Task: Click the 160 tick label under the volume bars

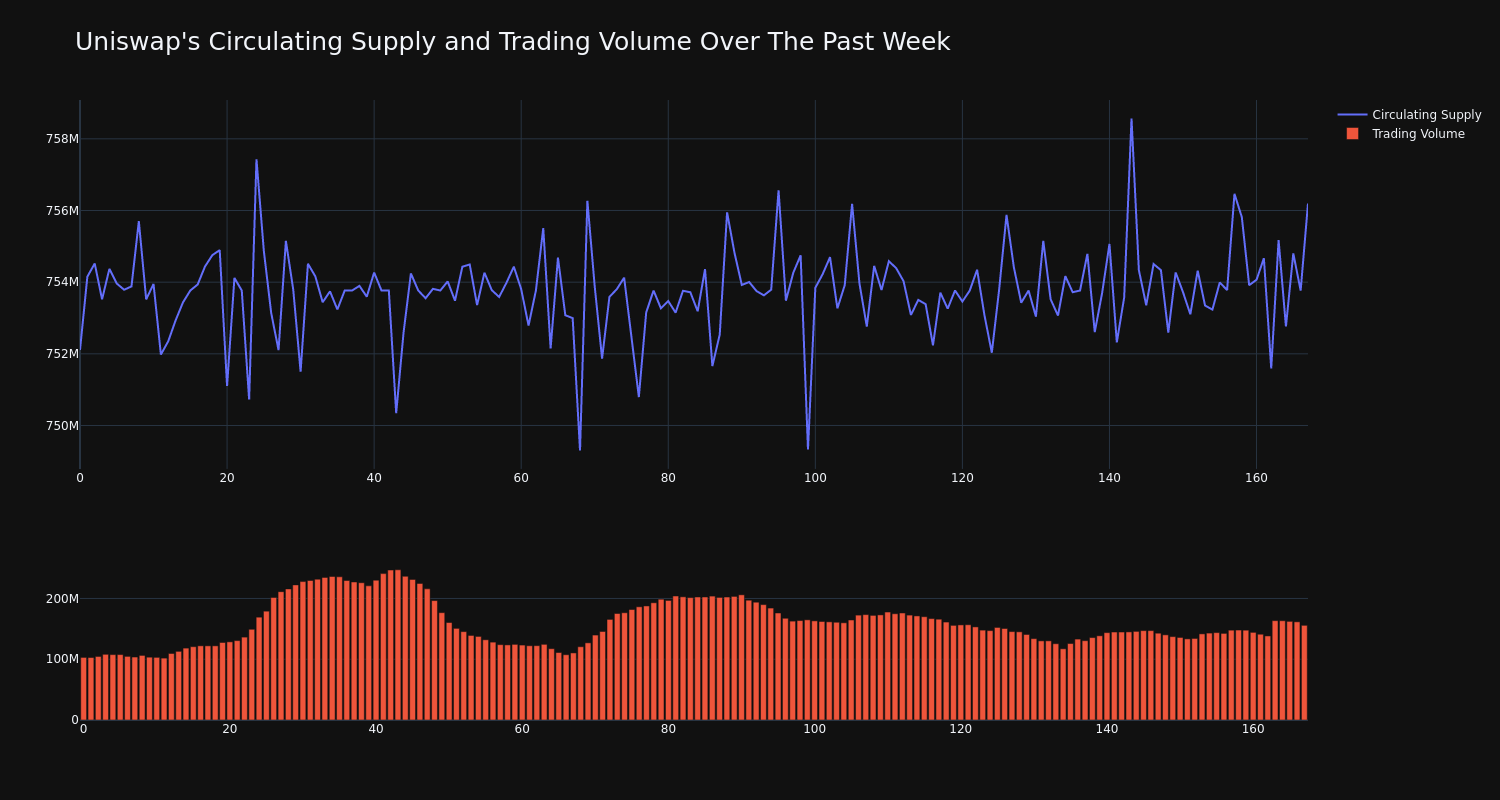Action: pos(1253,729)
